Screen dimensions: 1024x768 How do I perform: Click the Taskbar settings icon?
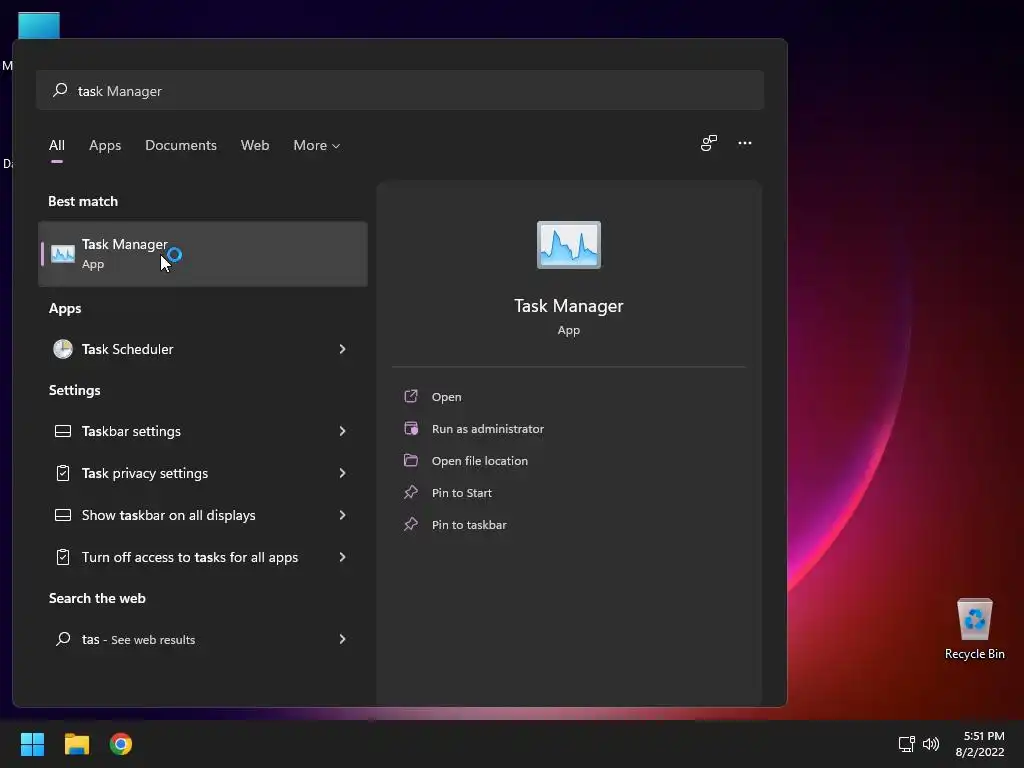pos(63,431)
